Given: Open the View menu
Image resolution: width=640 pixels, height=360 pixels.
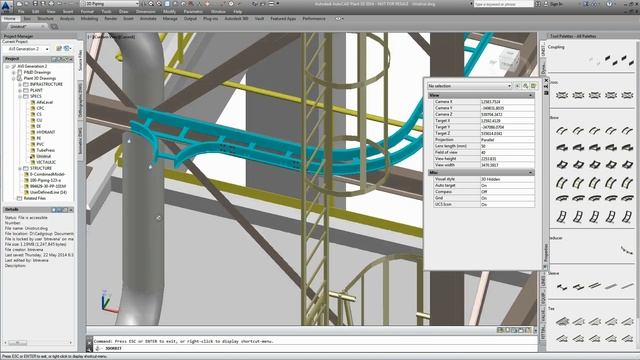Looking at the screenshot, I should (51, 12).
